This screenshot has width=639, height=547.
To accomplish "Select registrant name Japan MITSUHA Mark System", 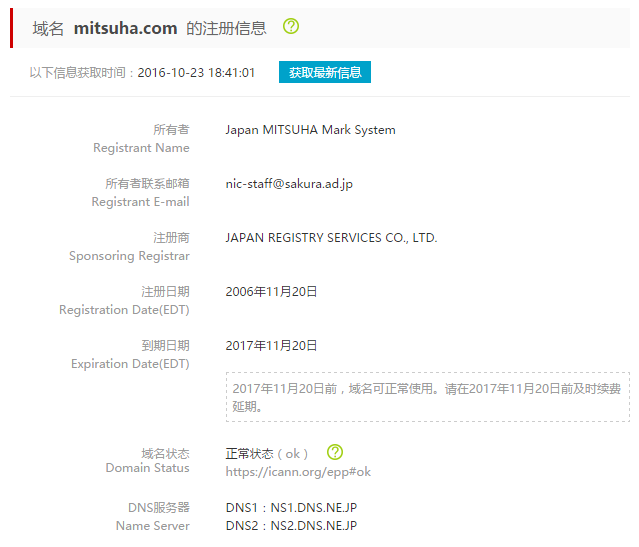I will [x=311, y=130].
